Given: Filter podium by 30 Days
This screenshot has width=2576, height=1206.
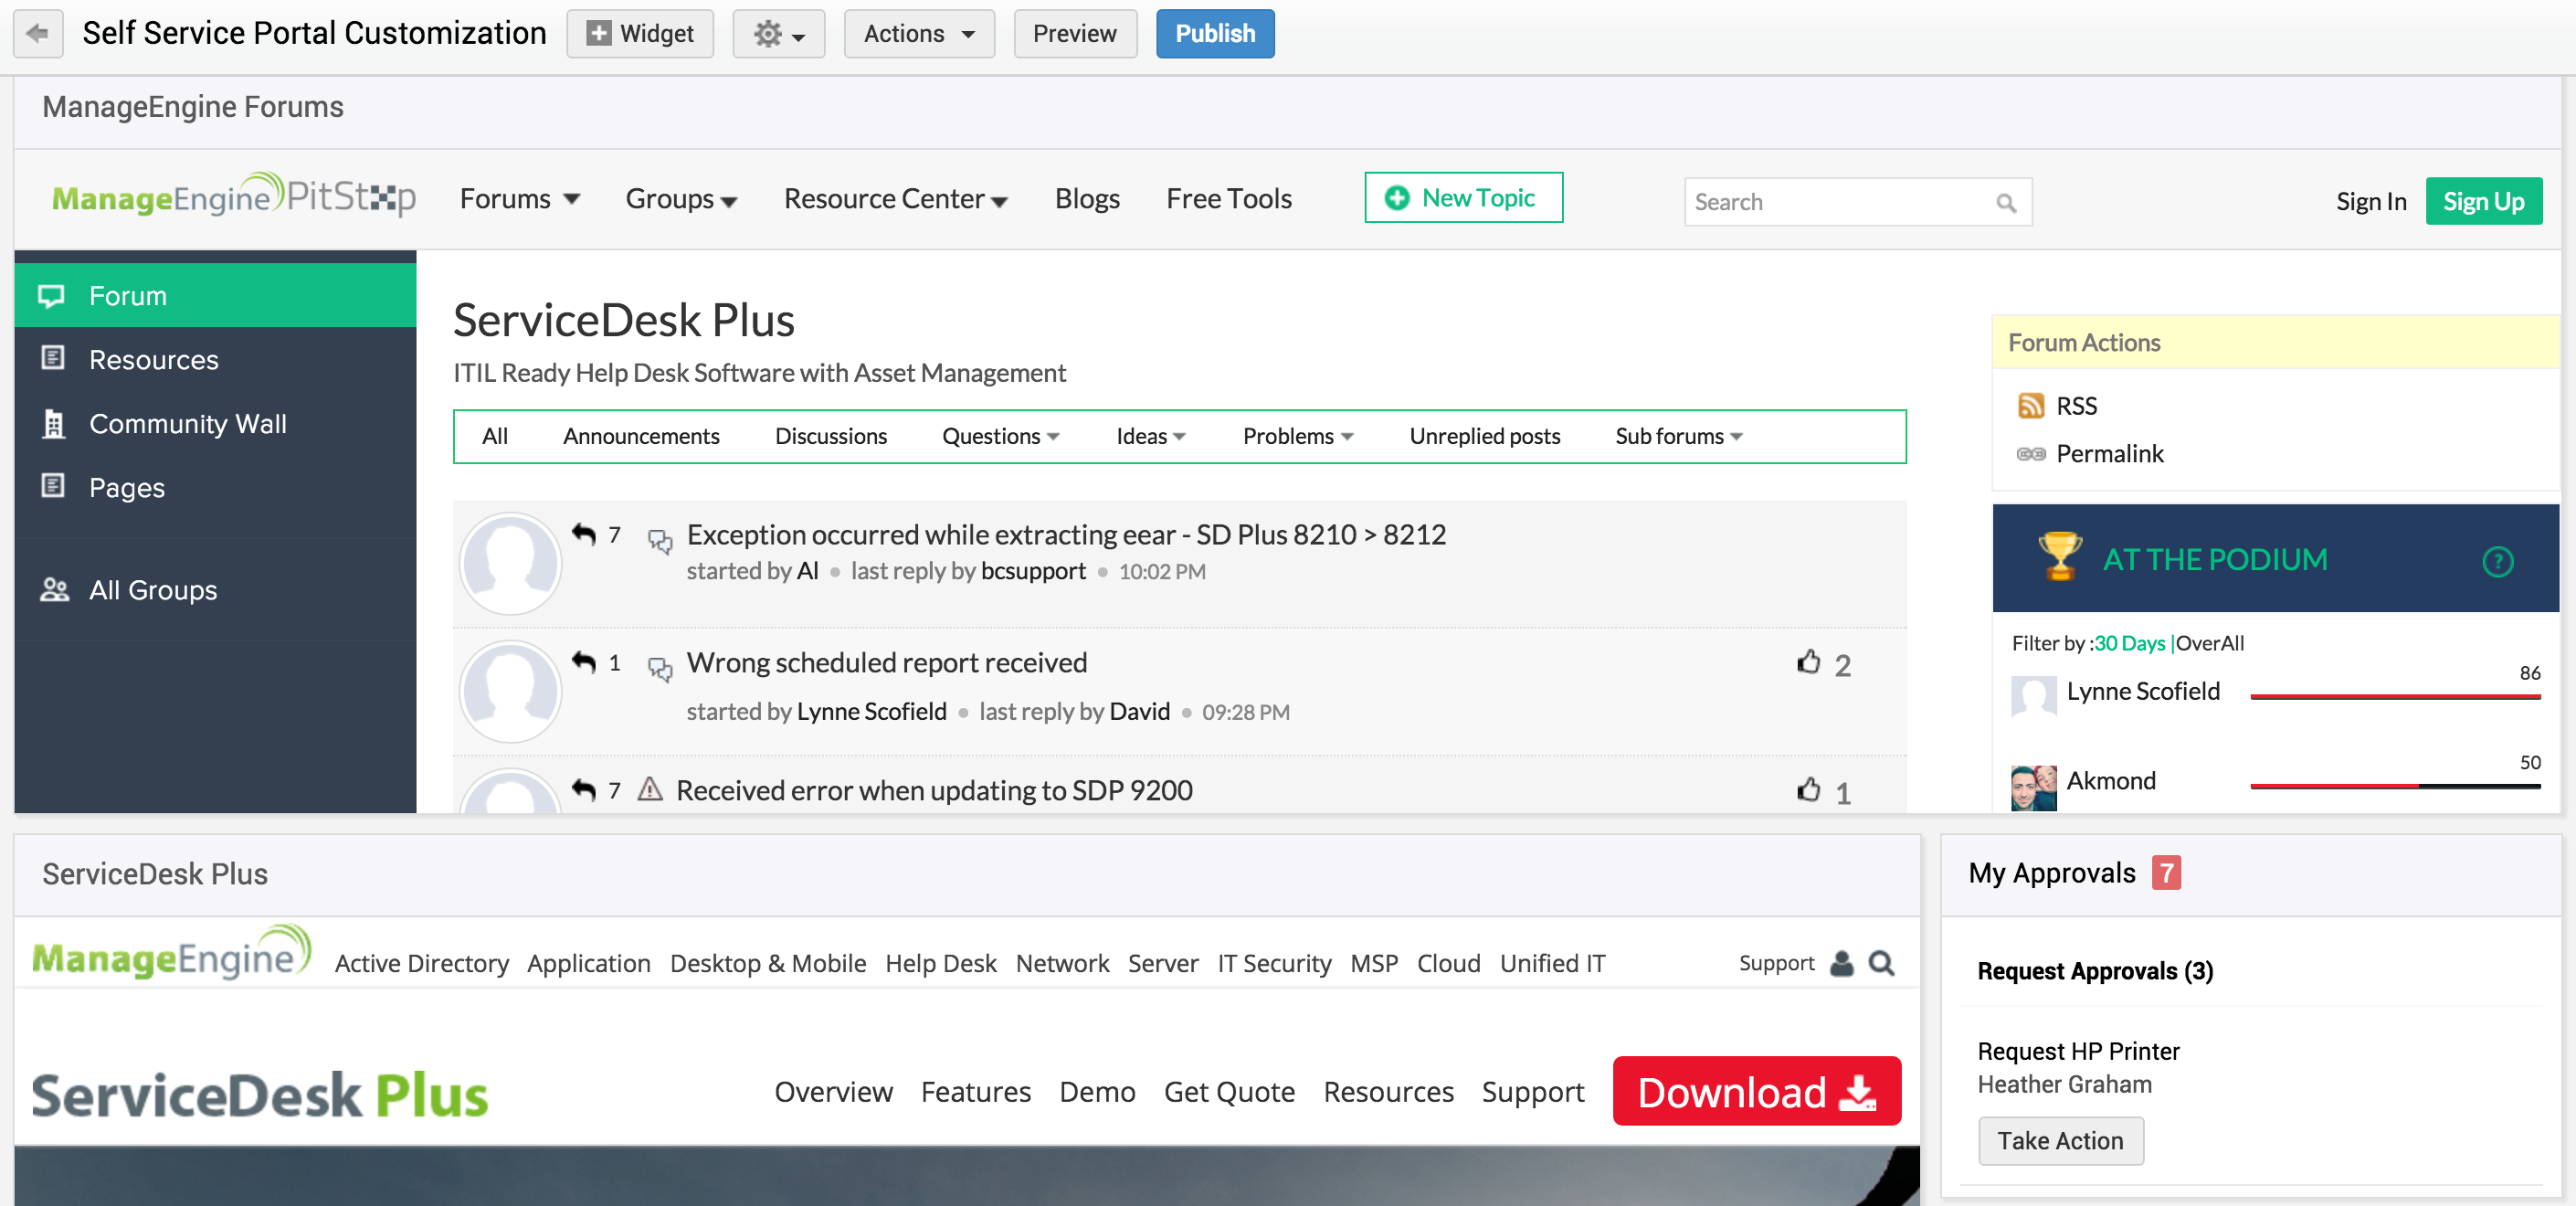Looking at the screenshot, I should [x=2129, y=643].
